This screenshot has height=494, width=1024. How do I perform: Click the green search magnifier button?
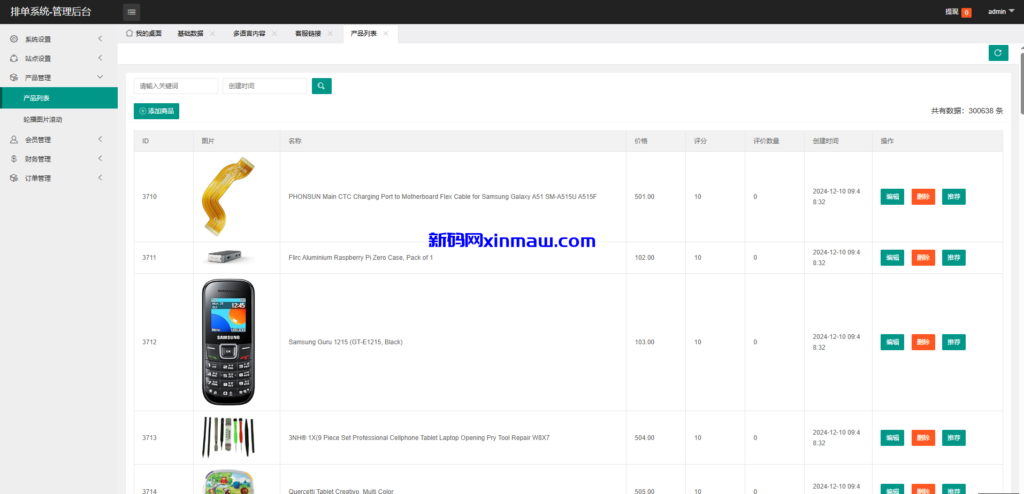(321, 86)
